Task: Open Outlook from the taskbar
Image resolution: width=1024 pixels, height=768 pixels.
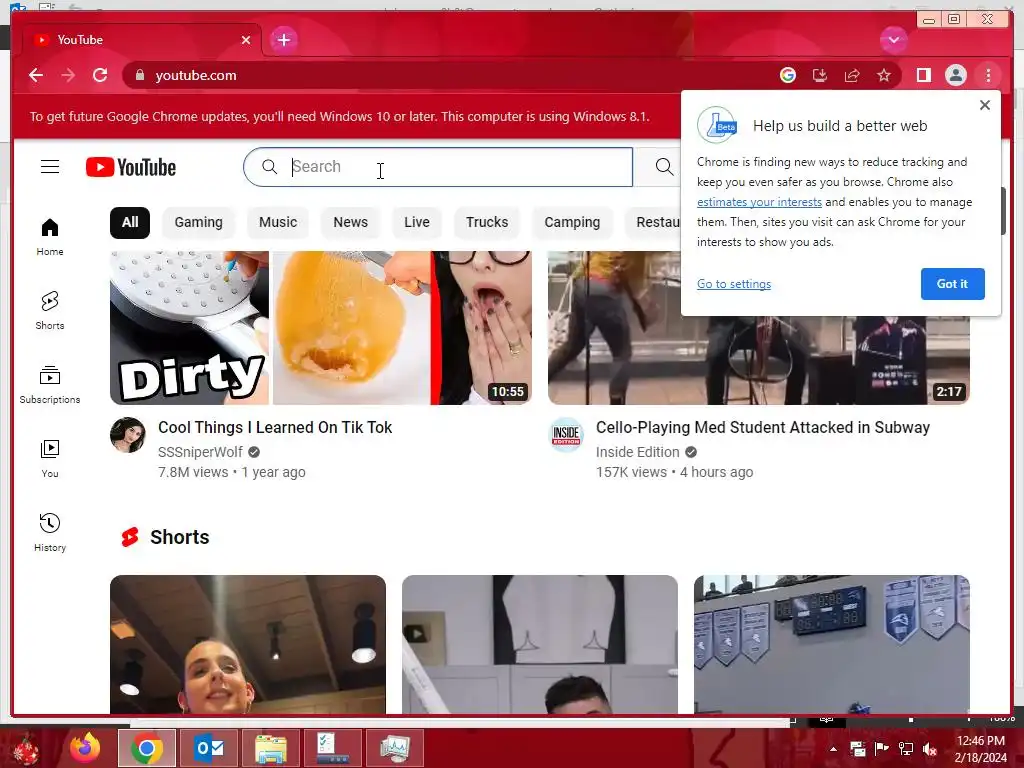Action: 209,748
